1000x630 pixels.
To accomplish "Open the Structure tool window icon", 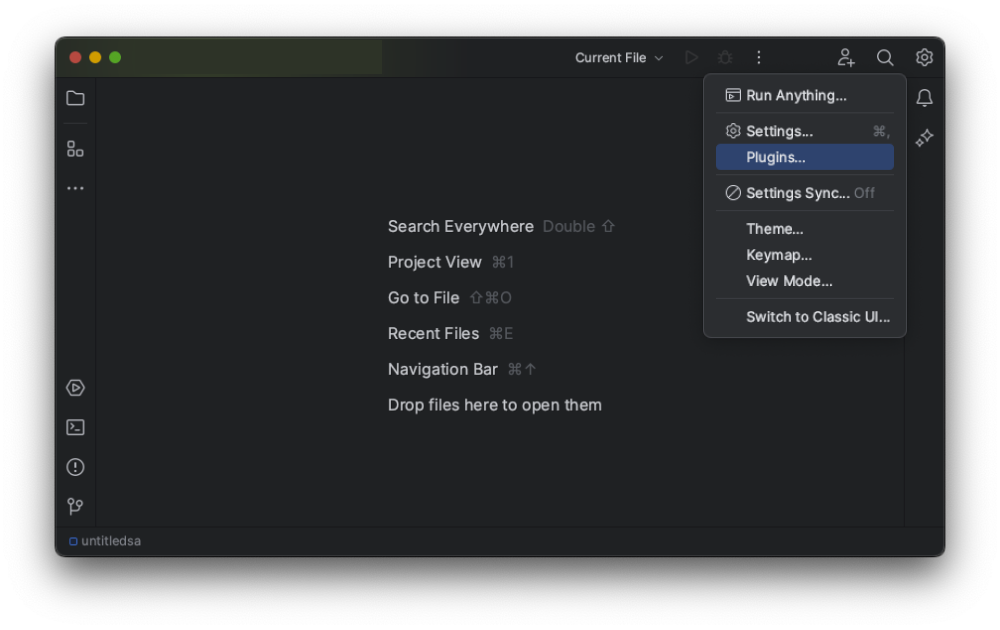I will pyautogui.click(x=75, y=148).
